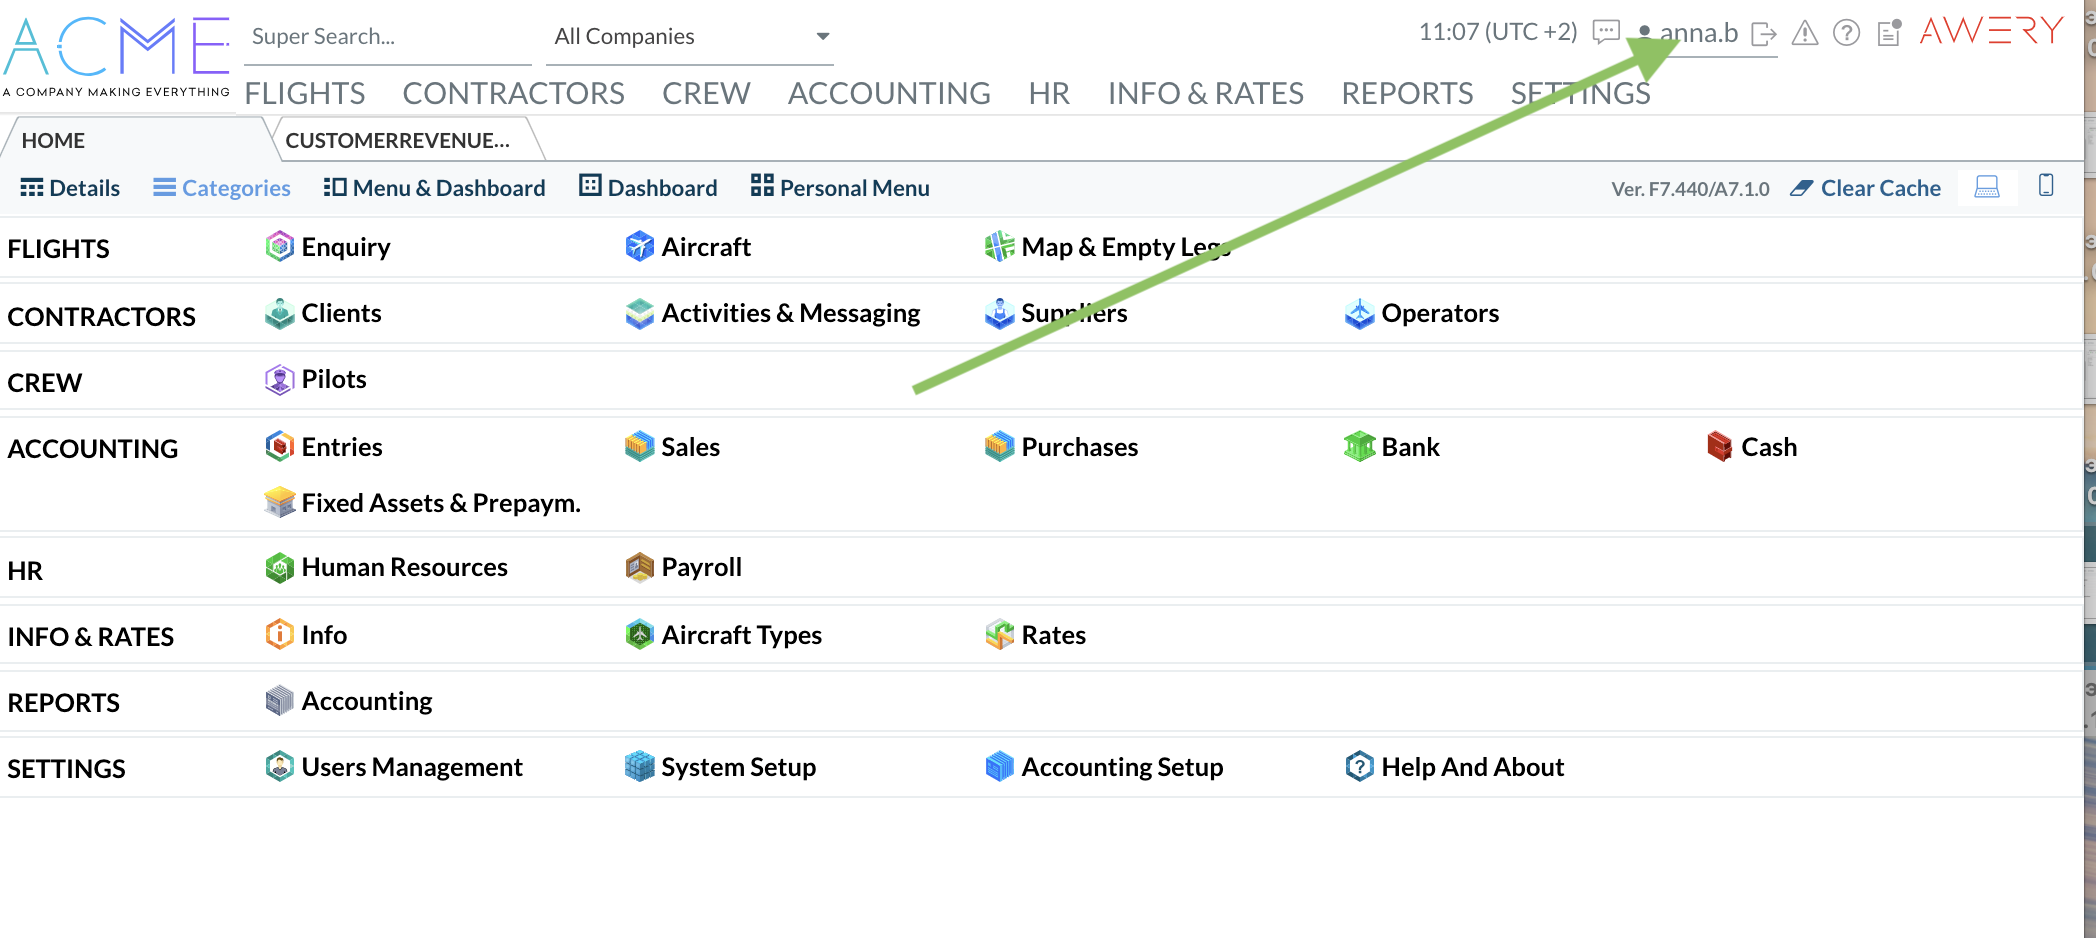Switch to the CUSTOMERREVENUE tab
Viewport: 2096px width, 938px height.
coord(398,141)
